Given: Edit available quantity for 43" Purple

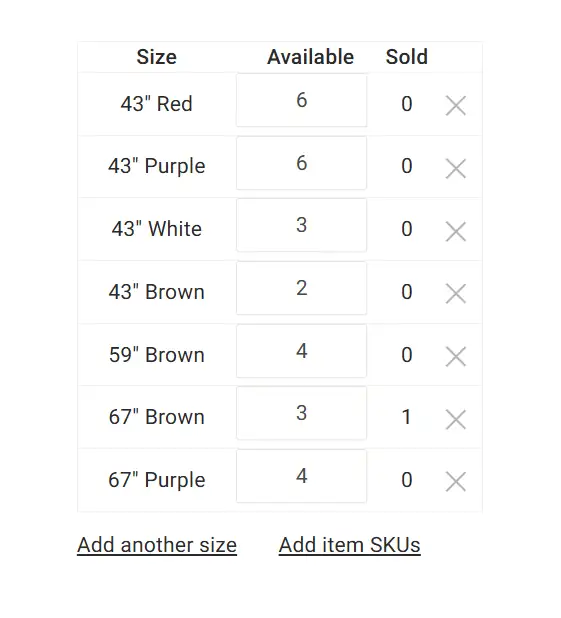Looking at the screenshot, I should 302,163.
